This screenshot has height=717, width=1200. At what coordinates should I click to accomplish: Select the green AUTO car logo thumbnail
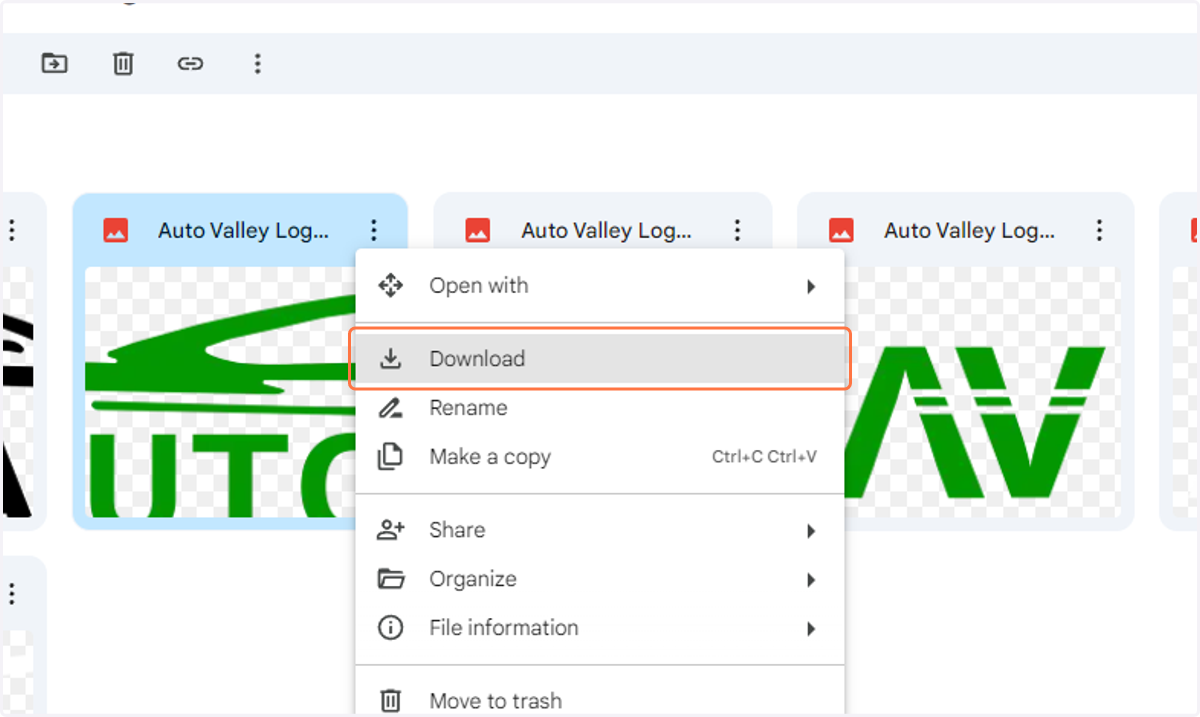[x=220, y=392]
